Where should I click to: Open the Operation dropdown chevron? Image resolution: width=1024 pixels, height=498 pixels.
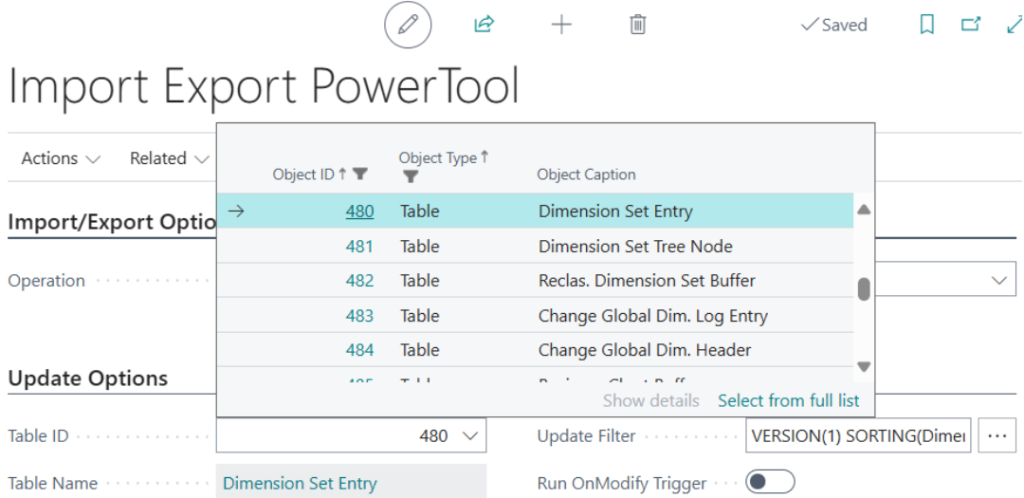(x=999, y=281)
